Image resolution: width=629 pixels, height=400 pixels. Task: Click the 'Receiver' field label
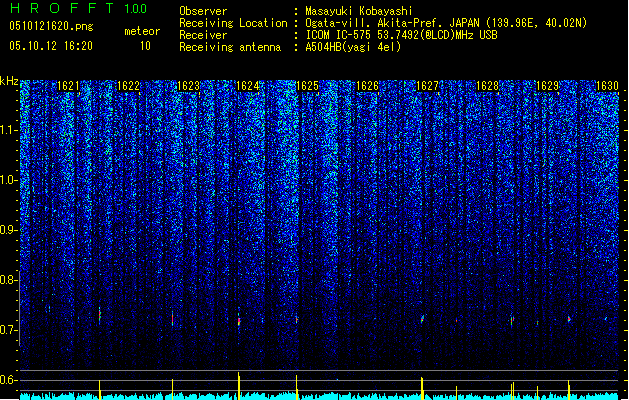tap(203, 35)
